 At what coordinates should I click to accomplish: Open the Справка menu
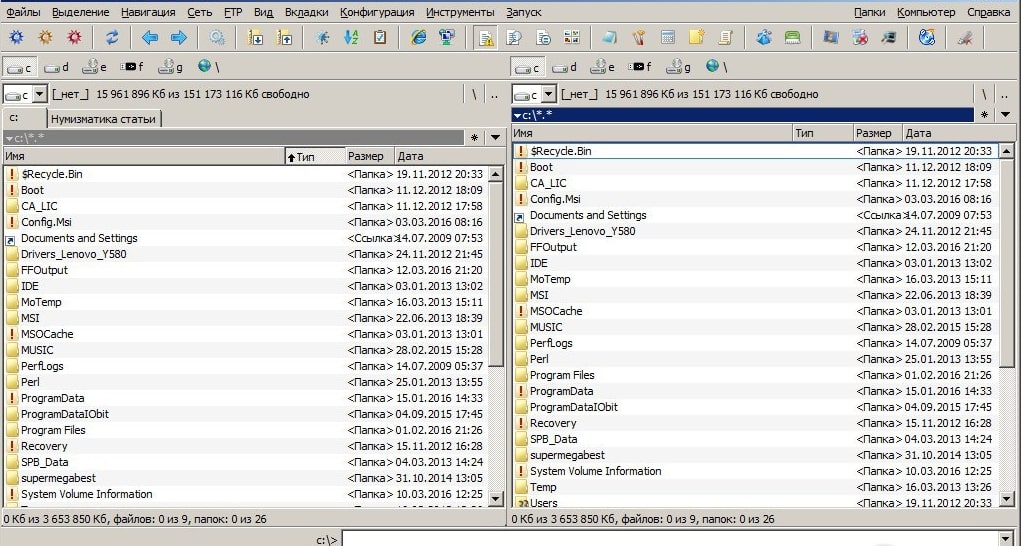click(x=988, y=12)
